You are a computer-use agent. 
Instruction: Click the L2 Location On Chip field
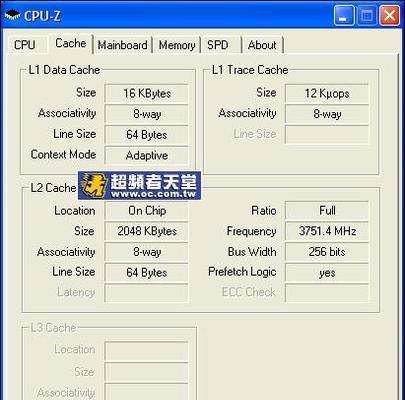click(x=147, y=211)
